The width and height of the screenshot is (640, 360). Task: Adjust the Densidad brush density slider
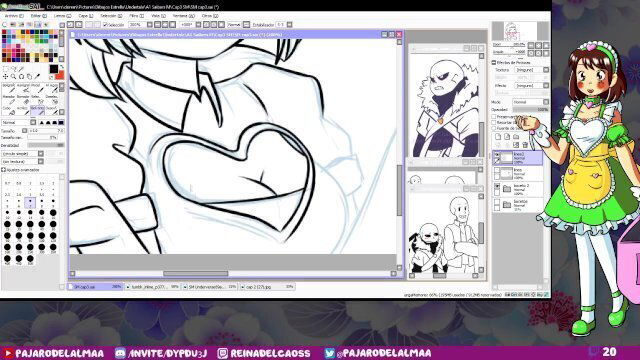coord(46,145)
